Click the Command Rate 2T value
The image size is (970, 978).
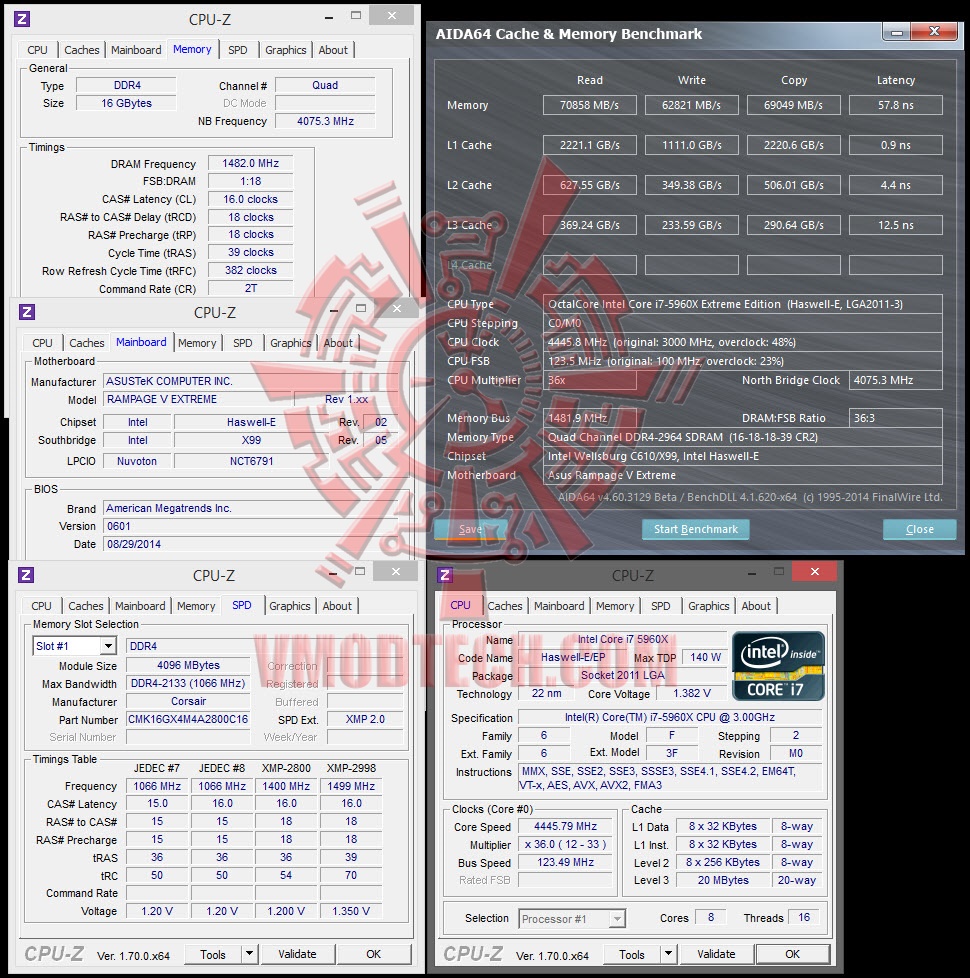(x=251, y=288)
